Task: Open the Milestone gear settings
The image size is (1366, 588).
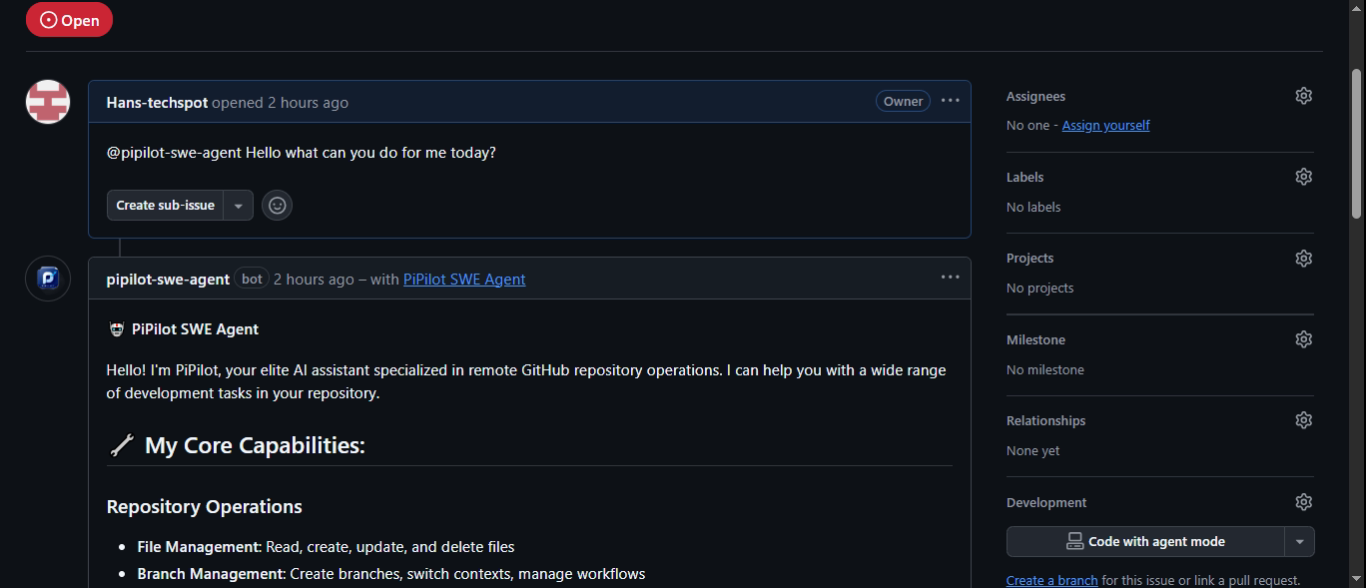Action: click(1303, 339)
